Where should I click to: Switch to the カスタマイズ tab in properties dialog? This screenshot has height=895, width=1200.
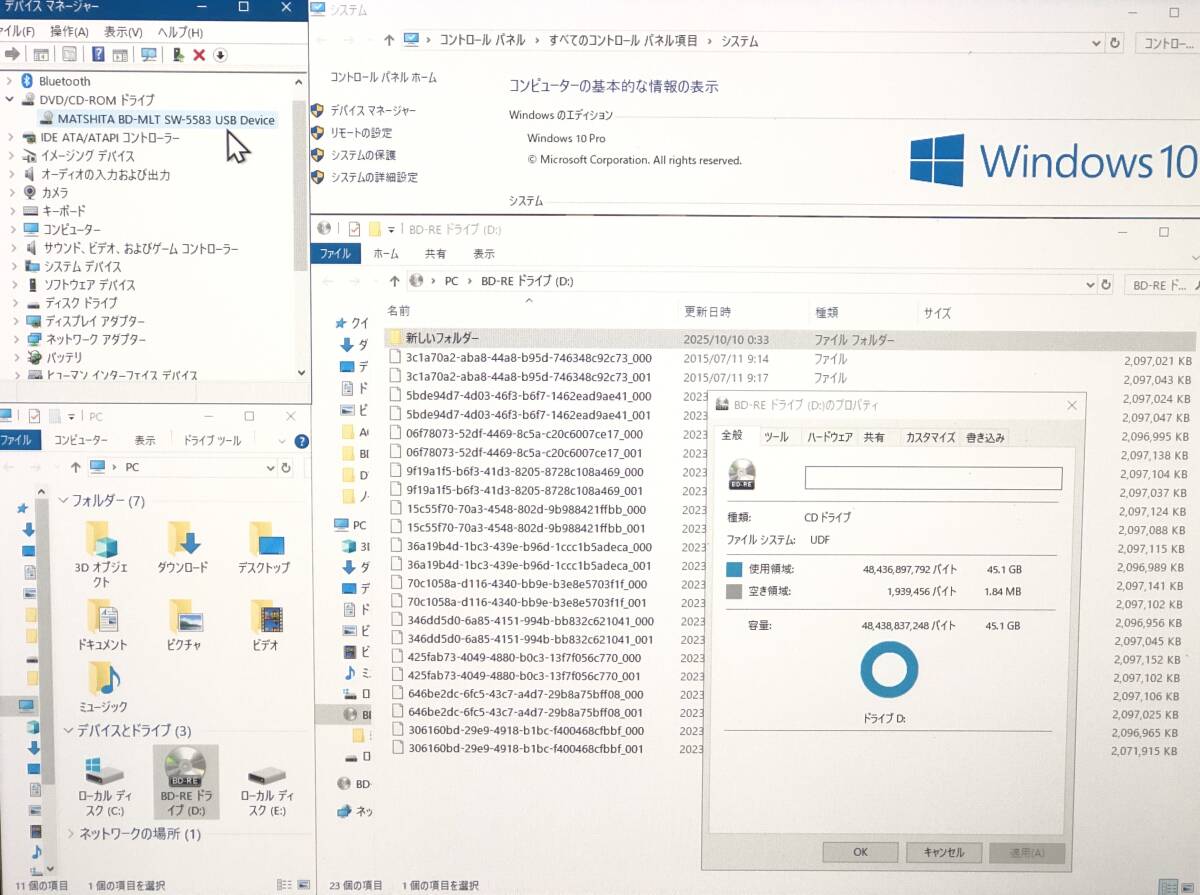930,437
